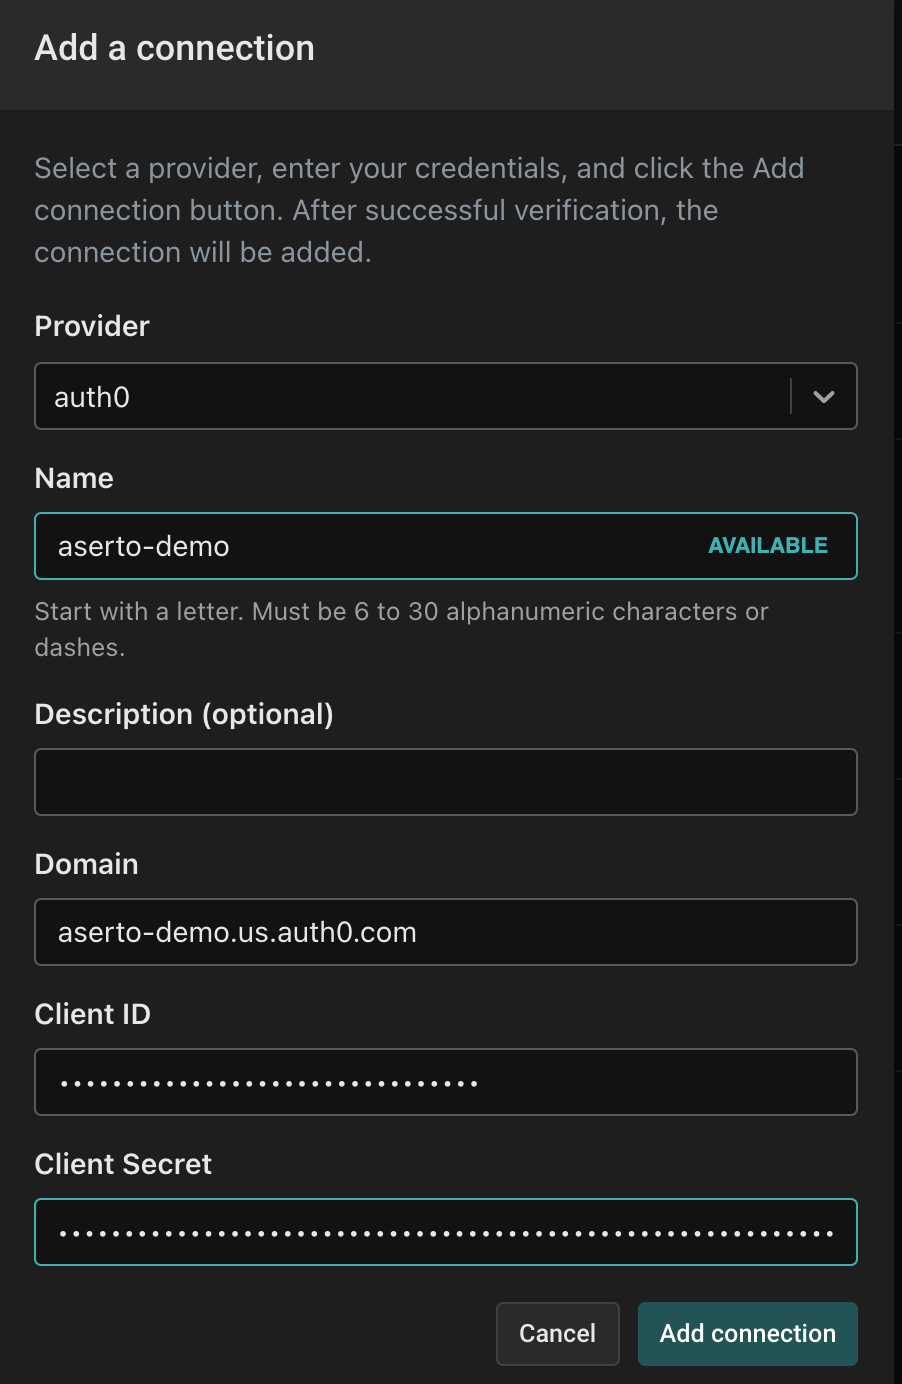This screenshot has width=902, height=1384.
Task: Click the 'Description (optional)' label
Action: (x=184, y=714)
